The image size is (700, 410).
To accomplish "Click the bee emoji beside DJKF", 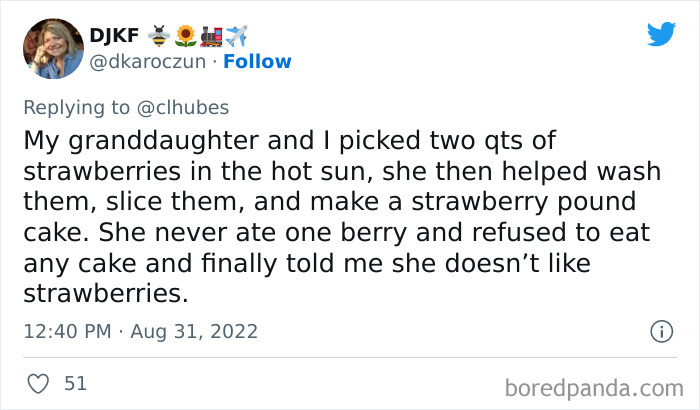I will pos(159,35).
